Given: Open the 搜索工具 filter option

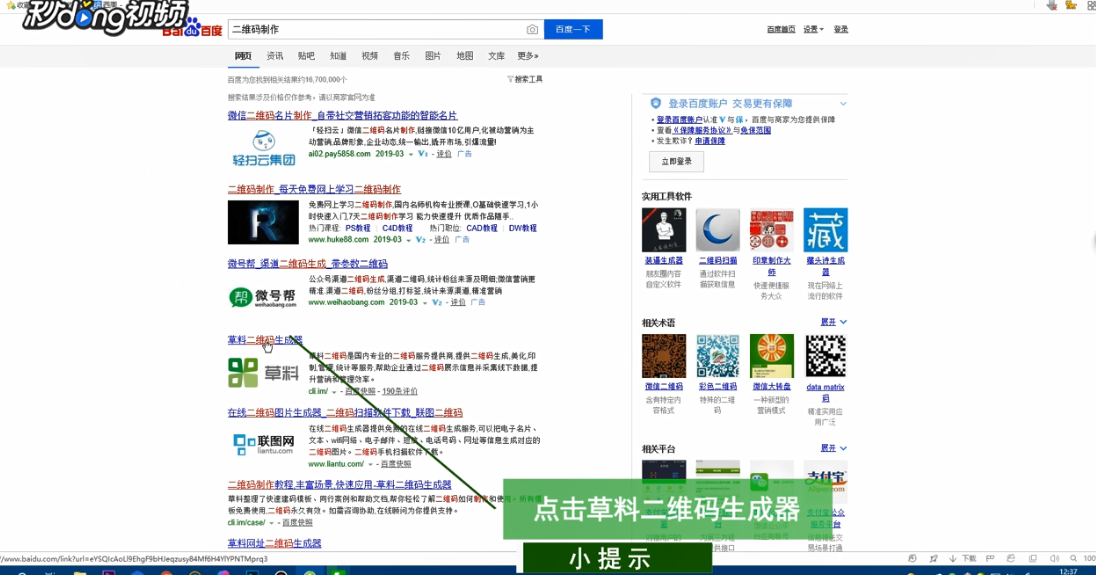Looking at the screenshot, I should coord(525,80).
